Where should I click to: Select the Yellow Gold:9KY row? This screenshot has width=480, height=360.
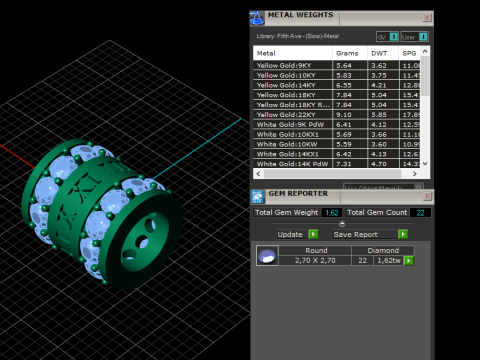[x=336, y=65]
